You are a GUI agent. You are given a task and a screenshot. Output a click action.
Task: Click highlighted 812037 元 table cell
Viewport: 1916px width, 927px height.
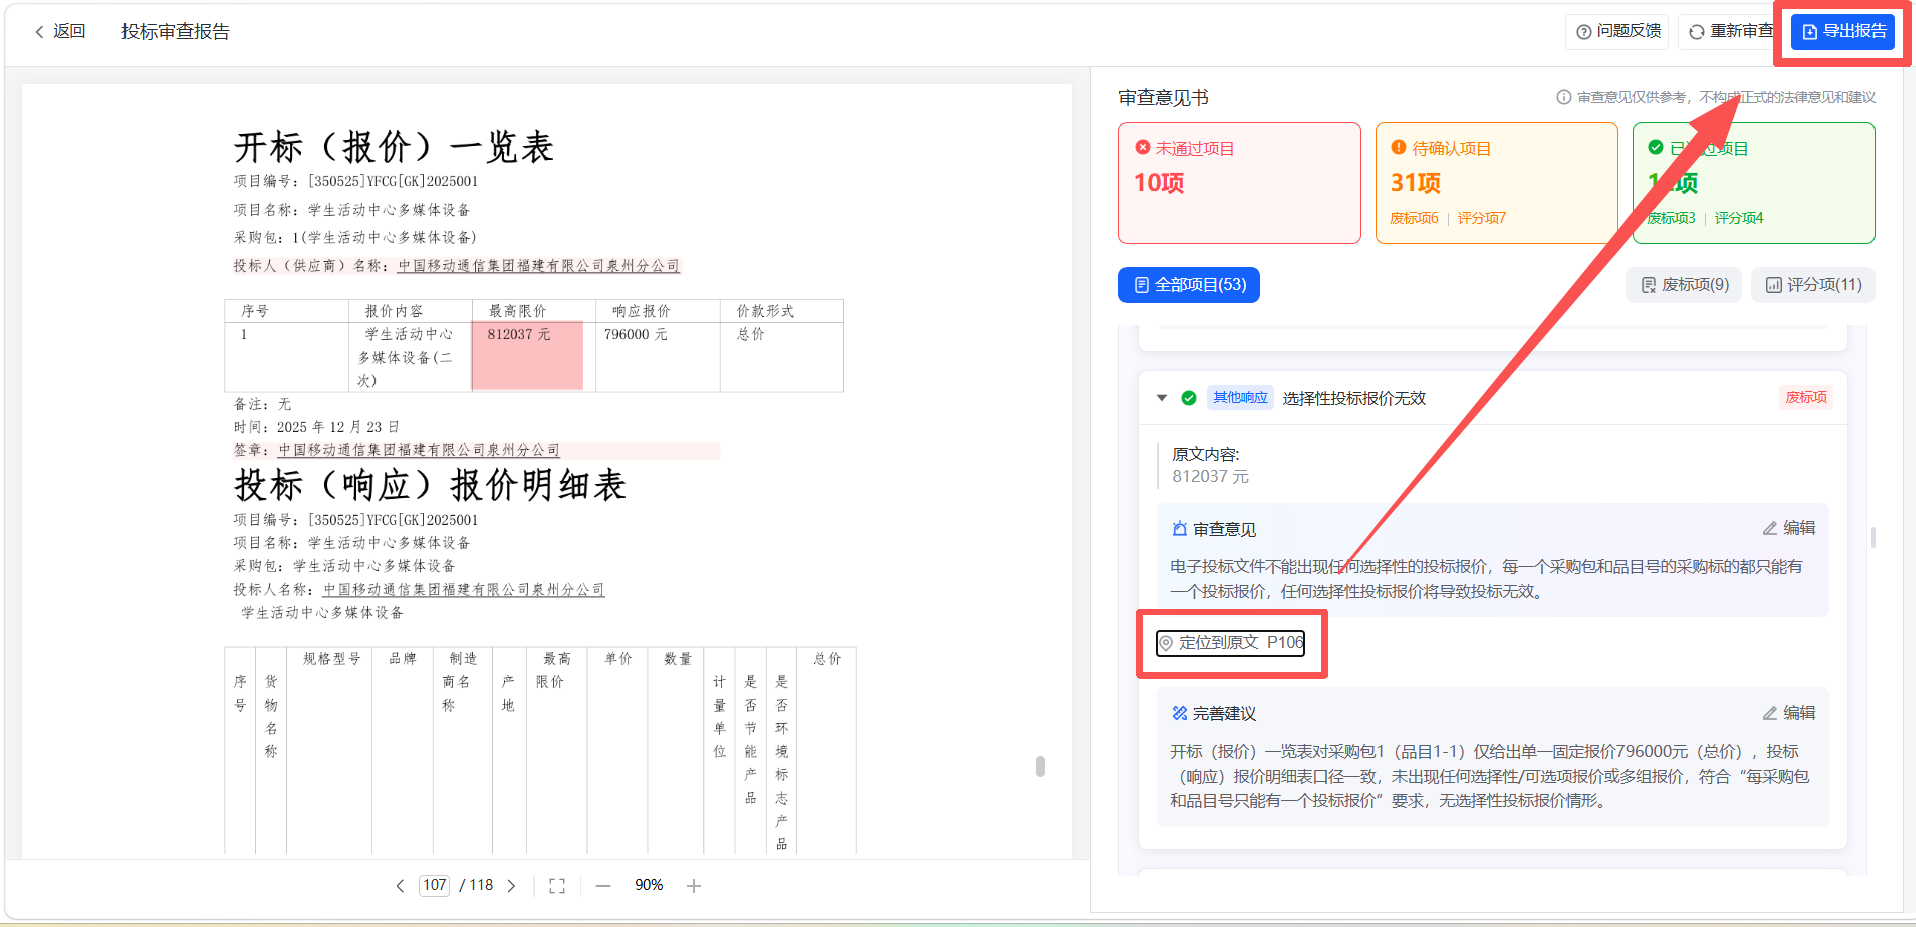[527, 356]
